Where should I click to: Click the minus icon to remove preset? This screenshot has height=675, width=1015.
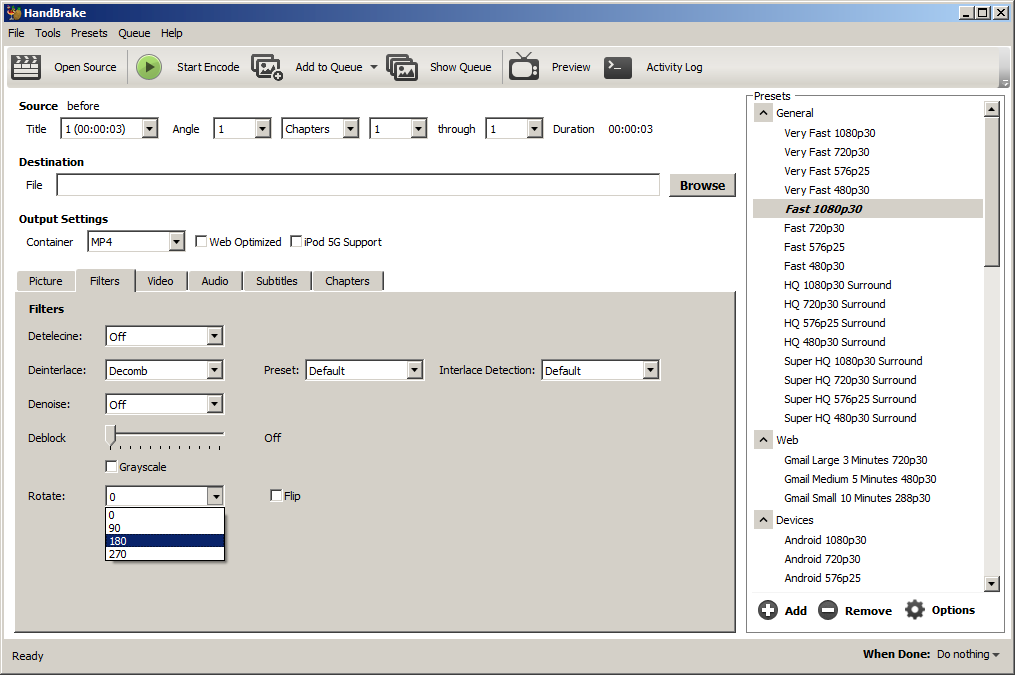pos(828,610)
